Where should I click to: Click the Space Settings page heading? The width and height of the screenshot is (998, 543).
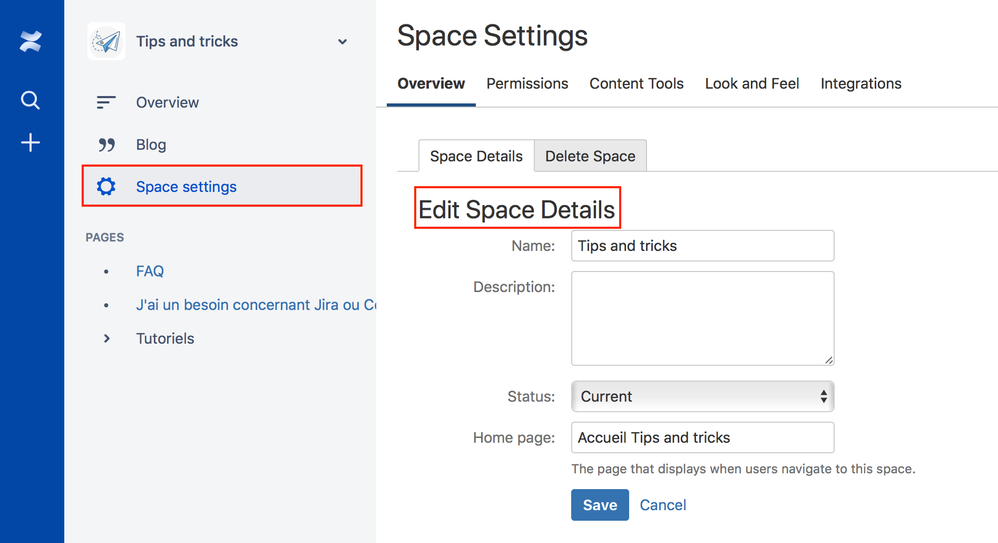click(x=492, y=36)
